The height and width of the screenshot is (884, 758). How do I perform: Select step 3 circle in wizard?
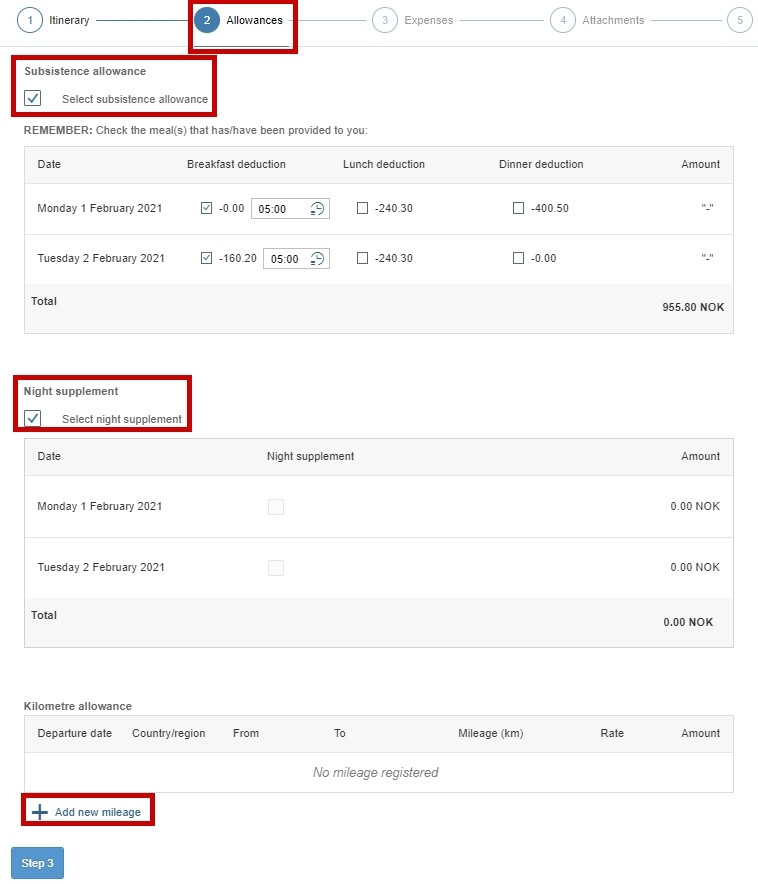(385, 20)
